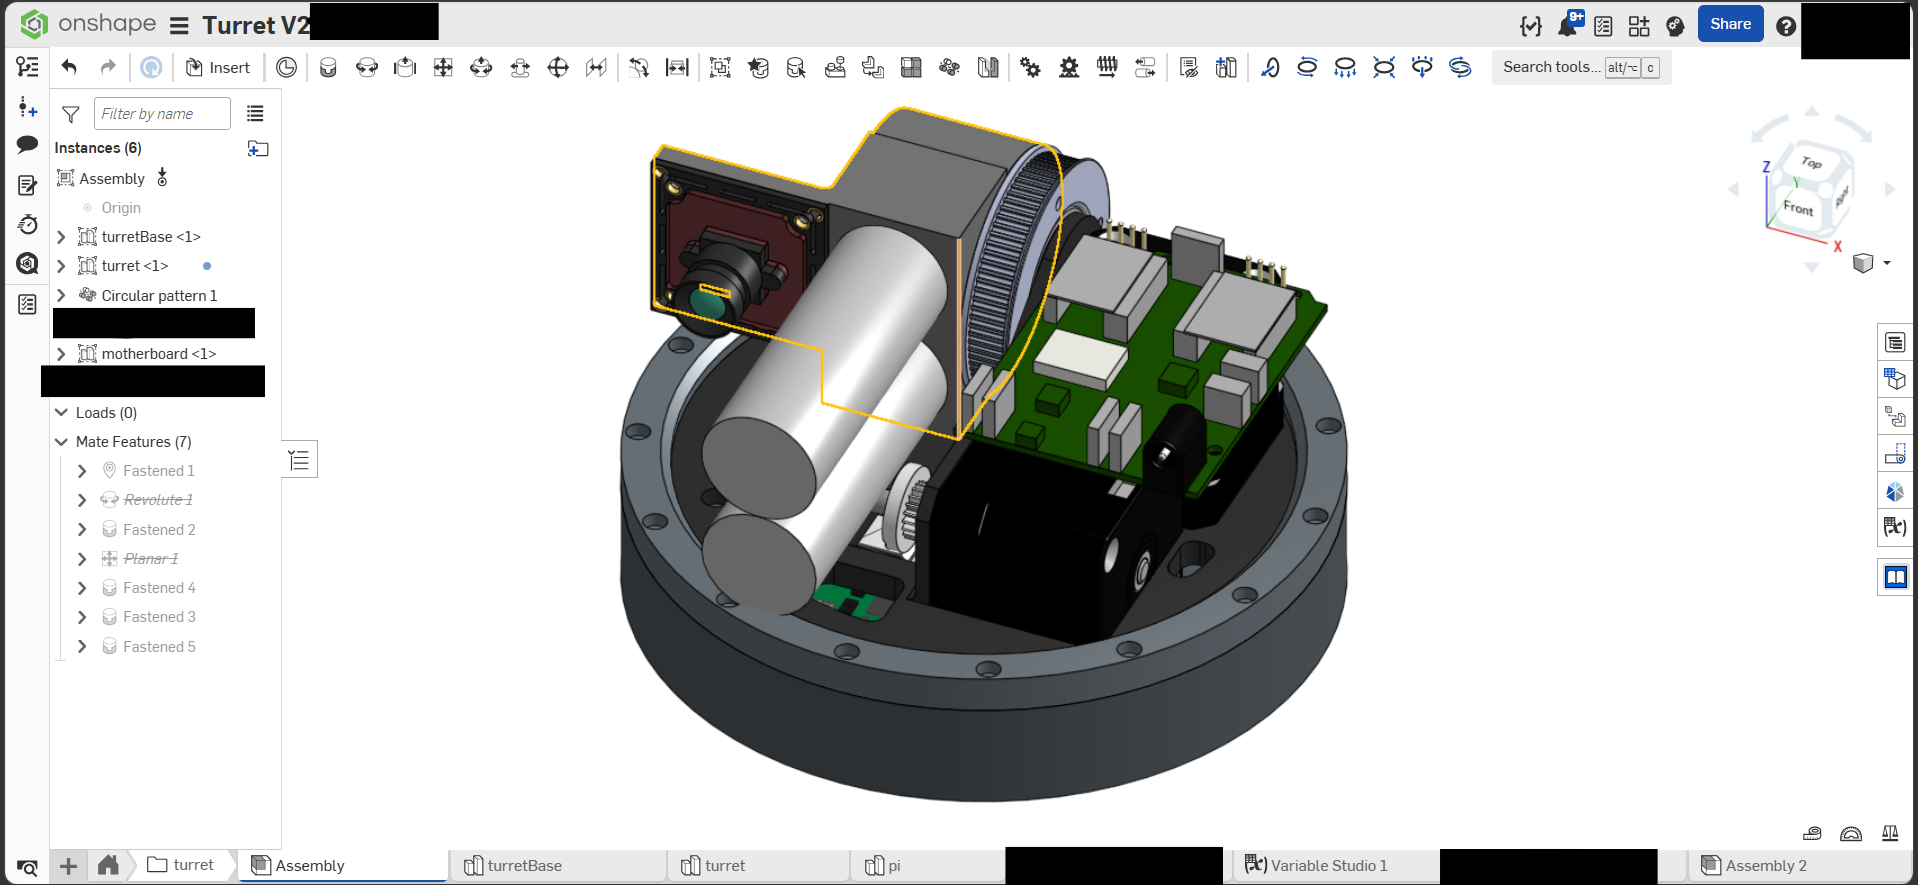Open the Onshape hamburger document menu
This screenshot has height=885, width=1918.
[x=179, y=26]
